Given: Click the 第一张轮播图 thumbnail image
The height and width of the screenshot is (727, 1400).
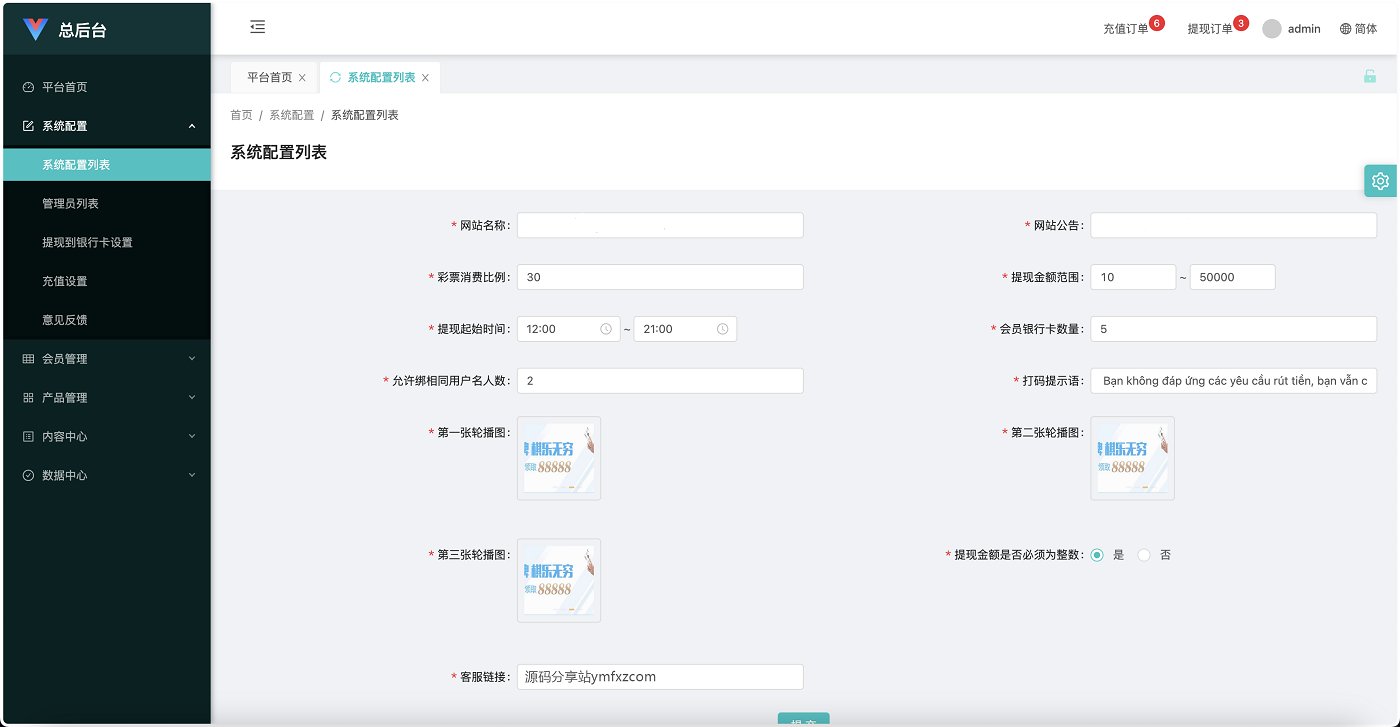Looking at the screenshot, I should coord(559,458).
